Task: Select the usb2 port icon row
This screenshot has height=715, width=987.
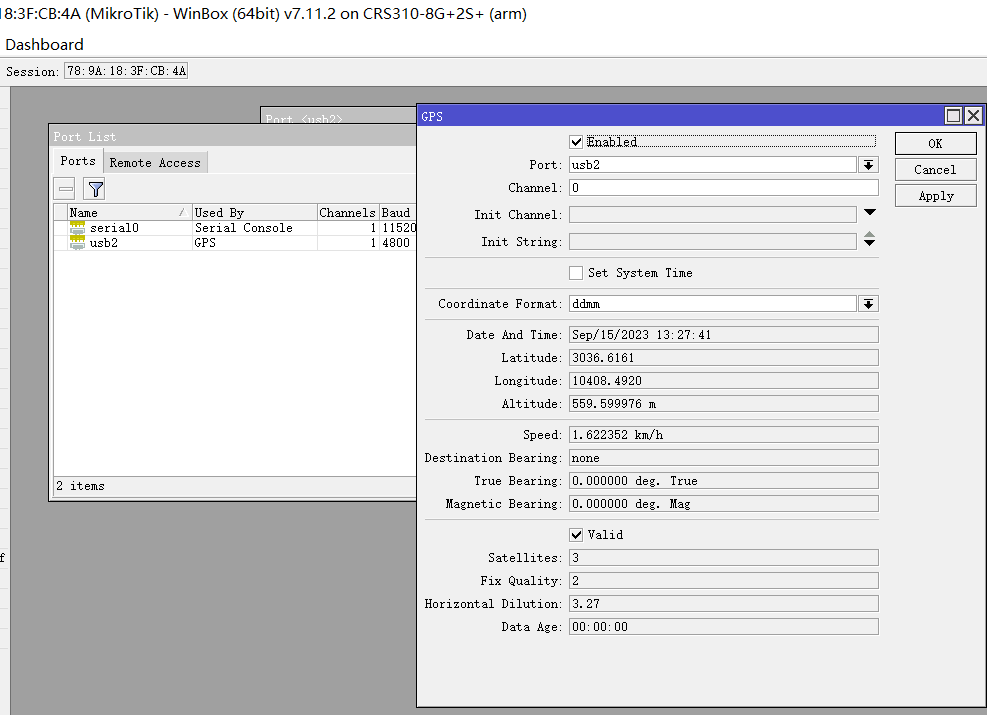Action: coord(78,243)
